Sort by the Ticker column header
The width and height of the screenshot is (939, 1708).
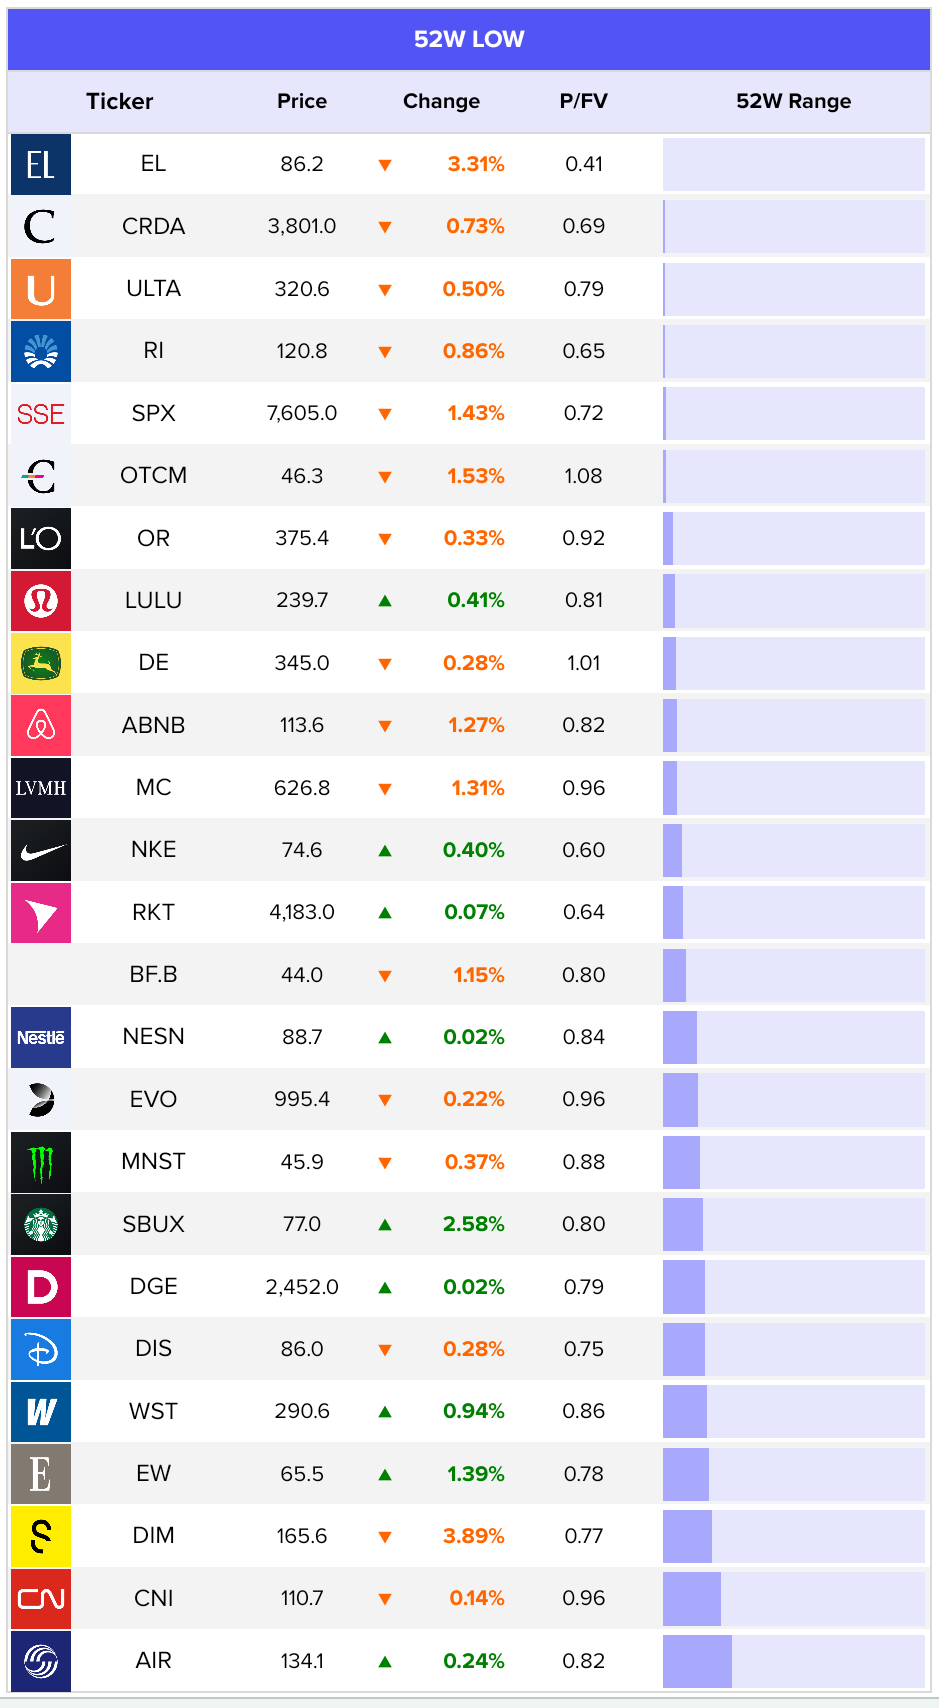pyautogui.click(x=120, y=101)
